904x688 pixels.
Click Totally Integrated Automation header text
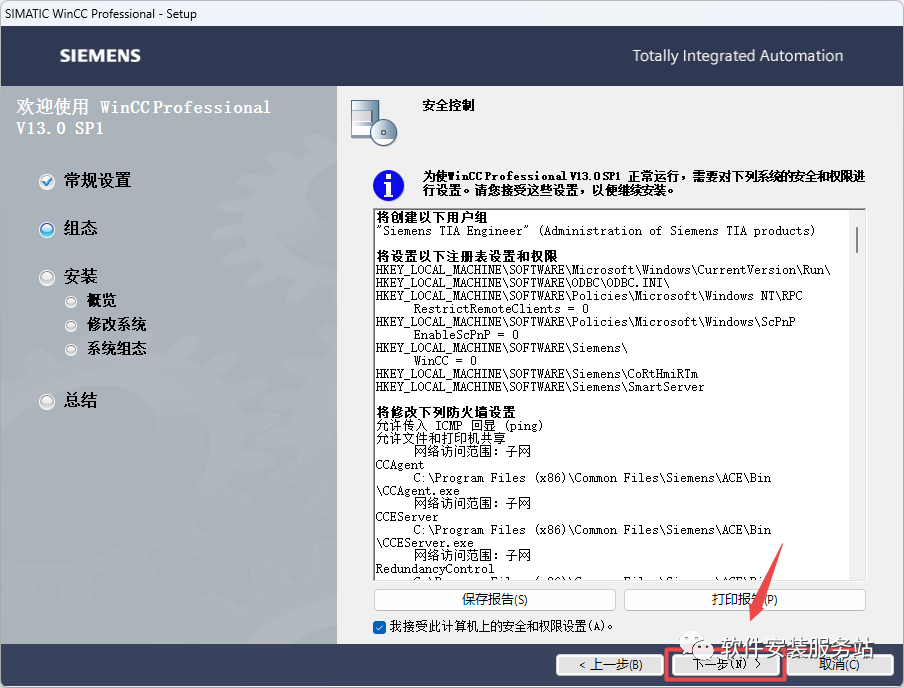tap(737, 56)
